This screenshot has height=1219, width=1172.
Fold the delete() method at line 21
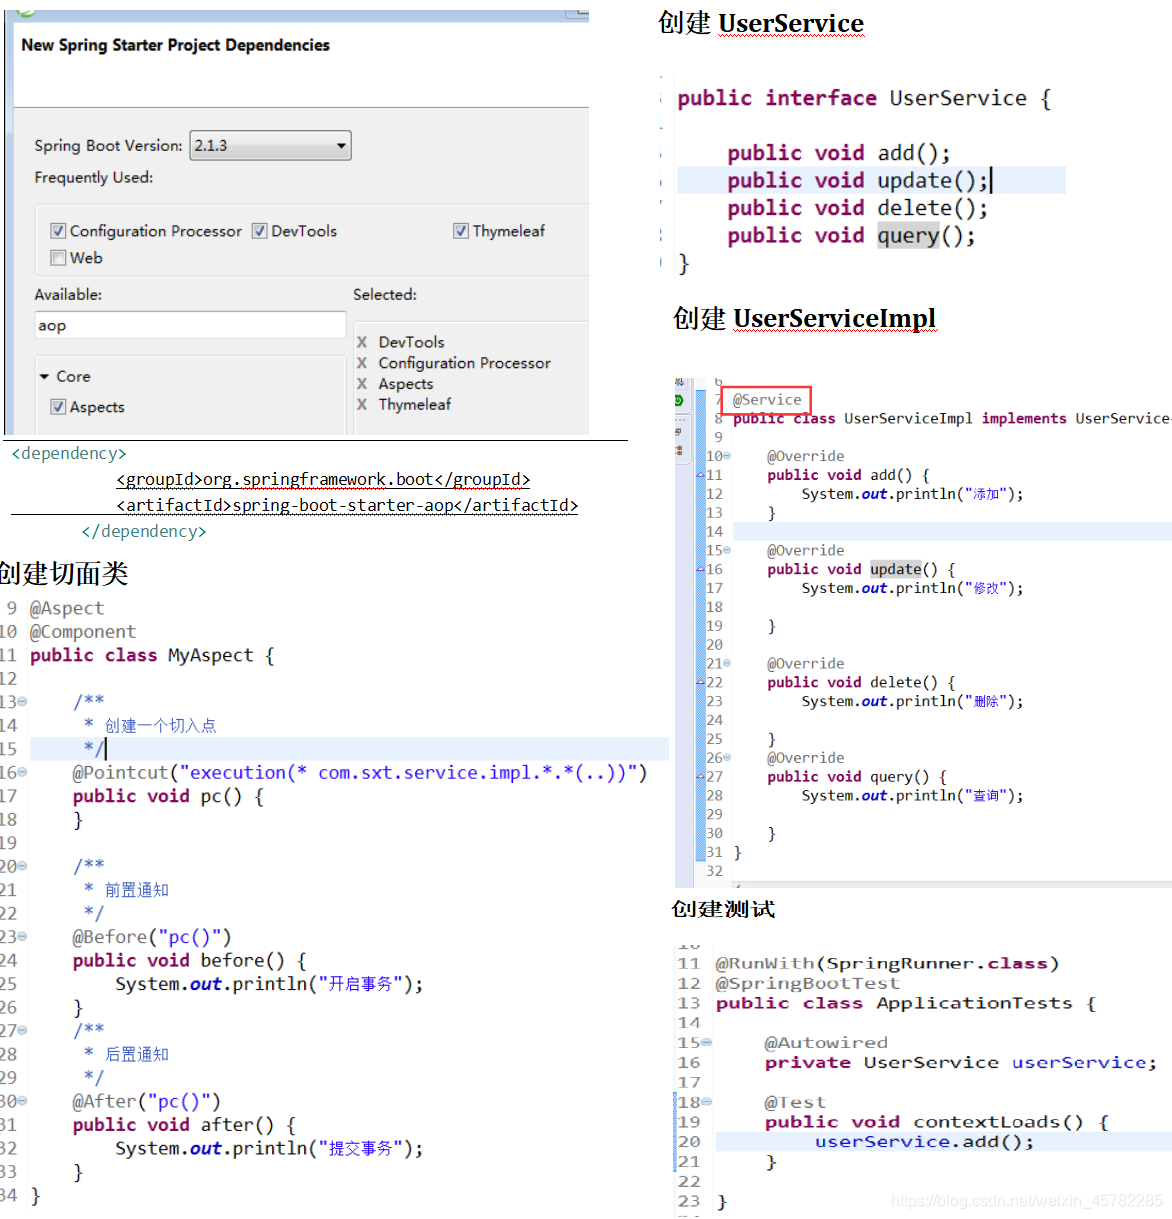[727, 663]
